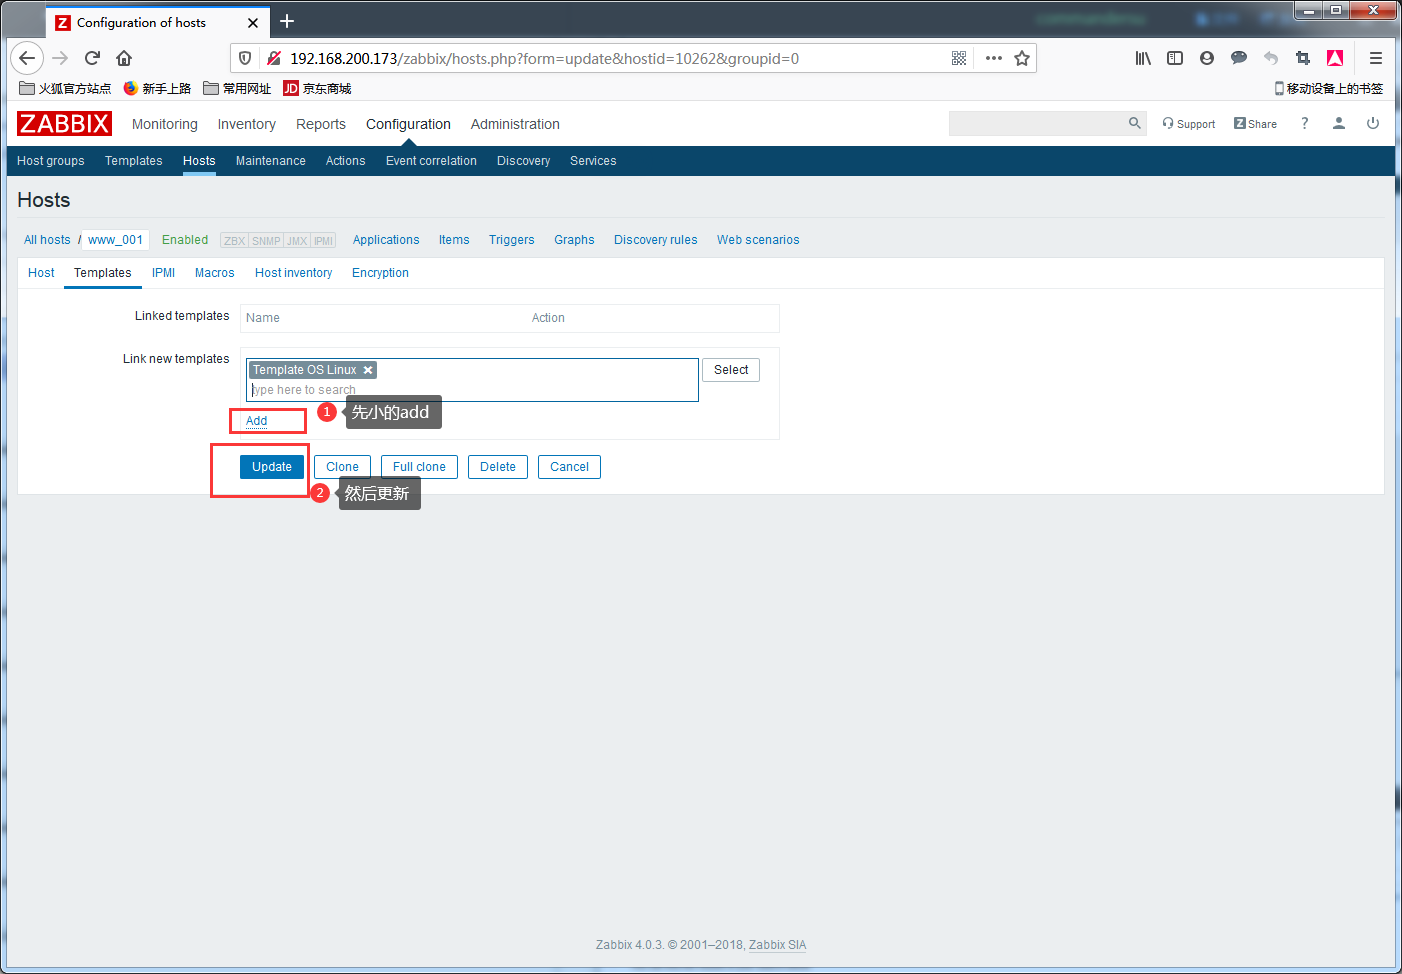Go back with browser back arrow

coord(27,58)
